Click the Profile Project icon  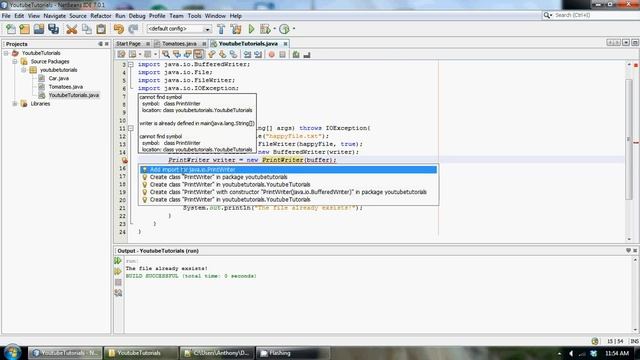[284, 29]
